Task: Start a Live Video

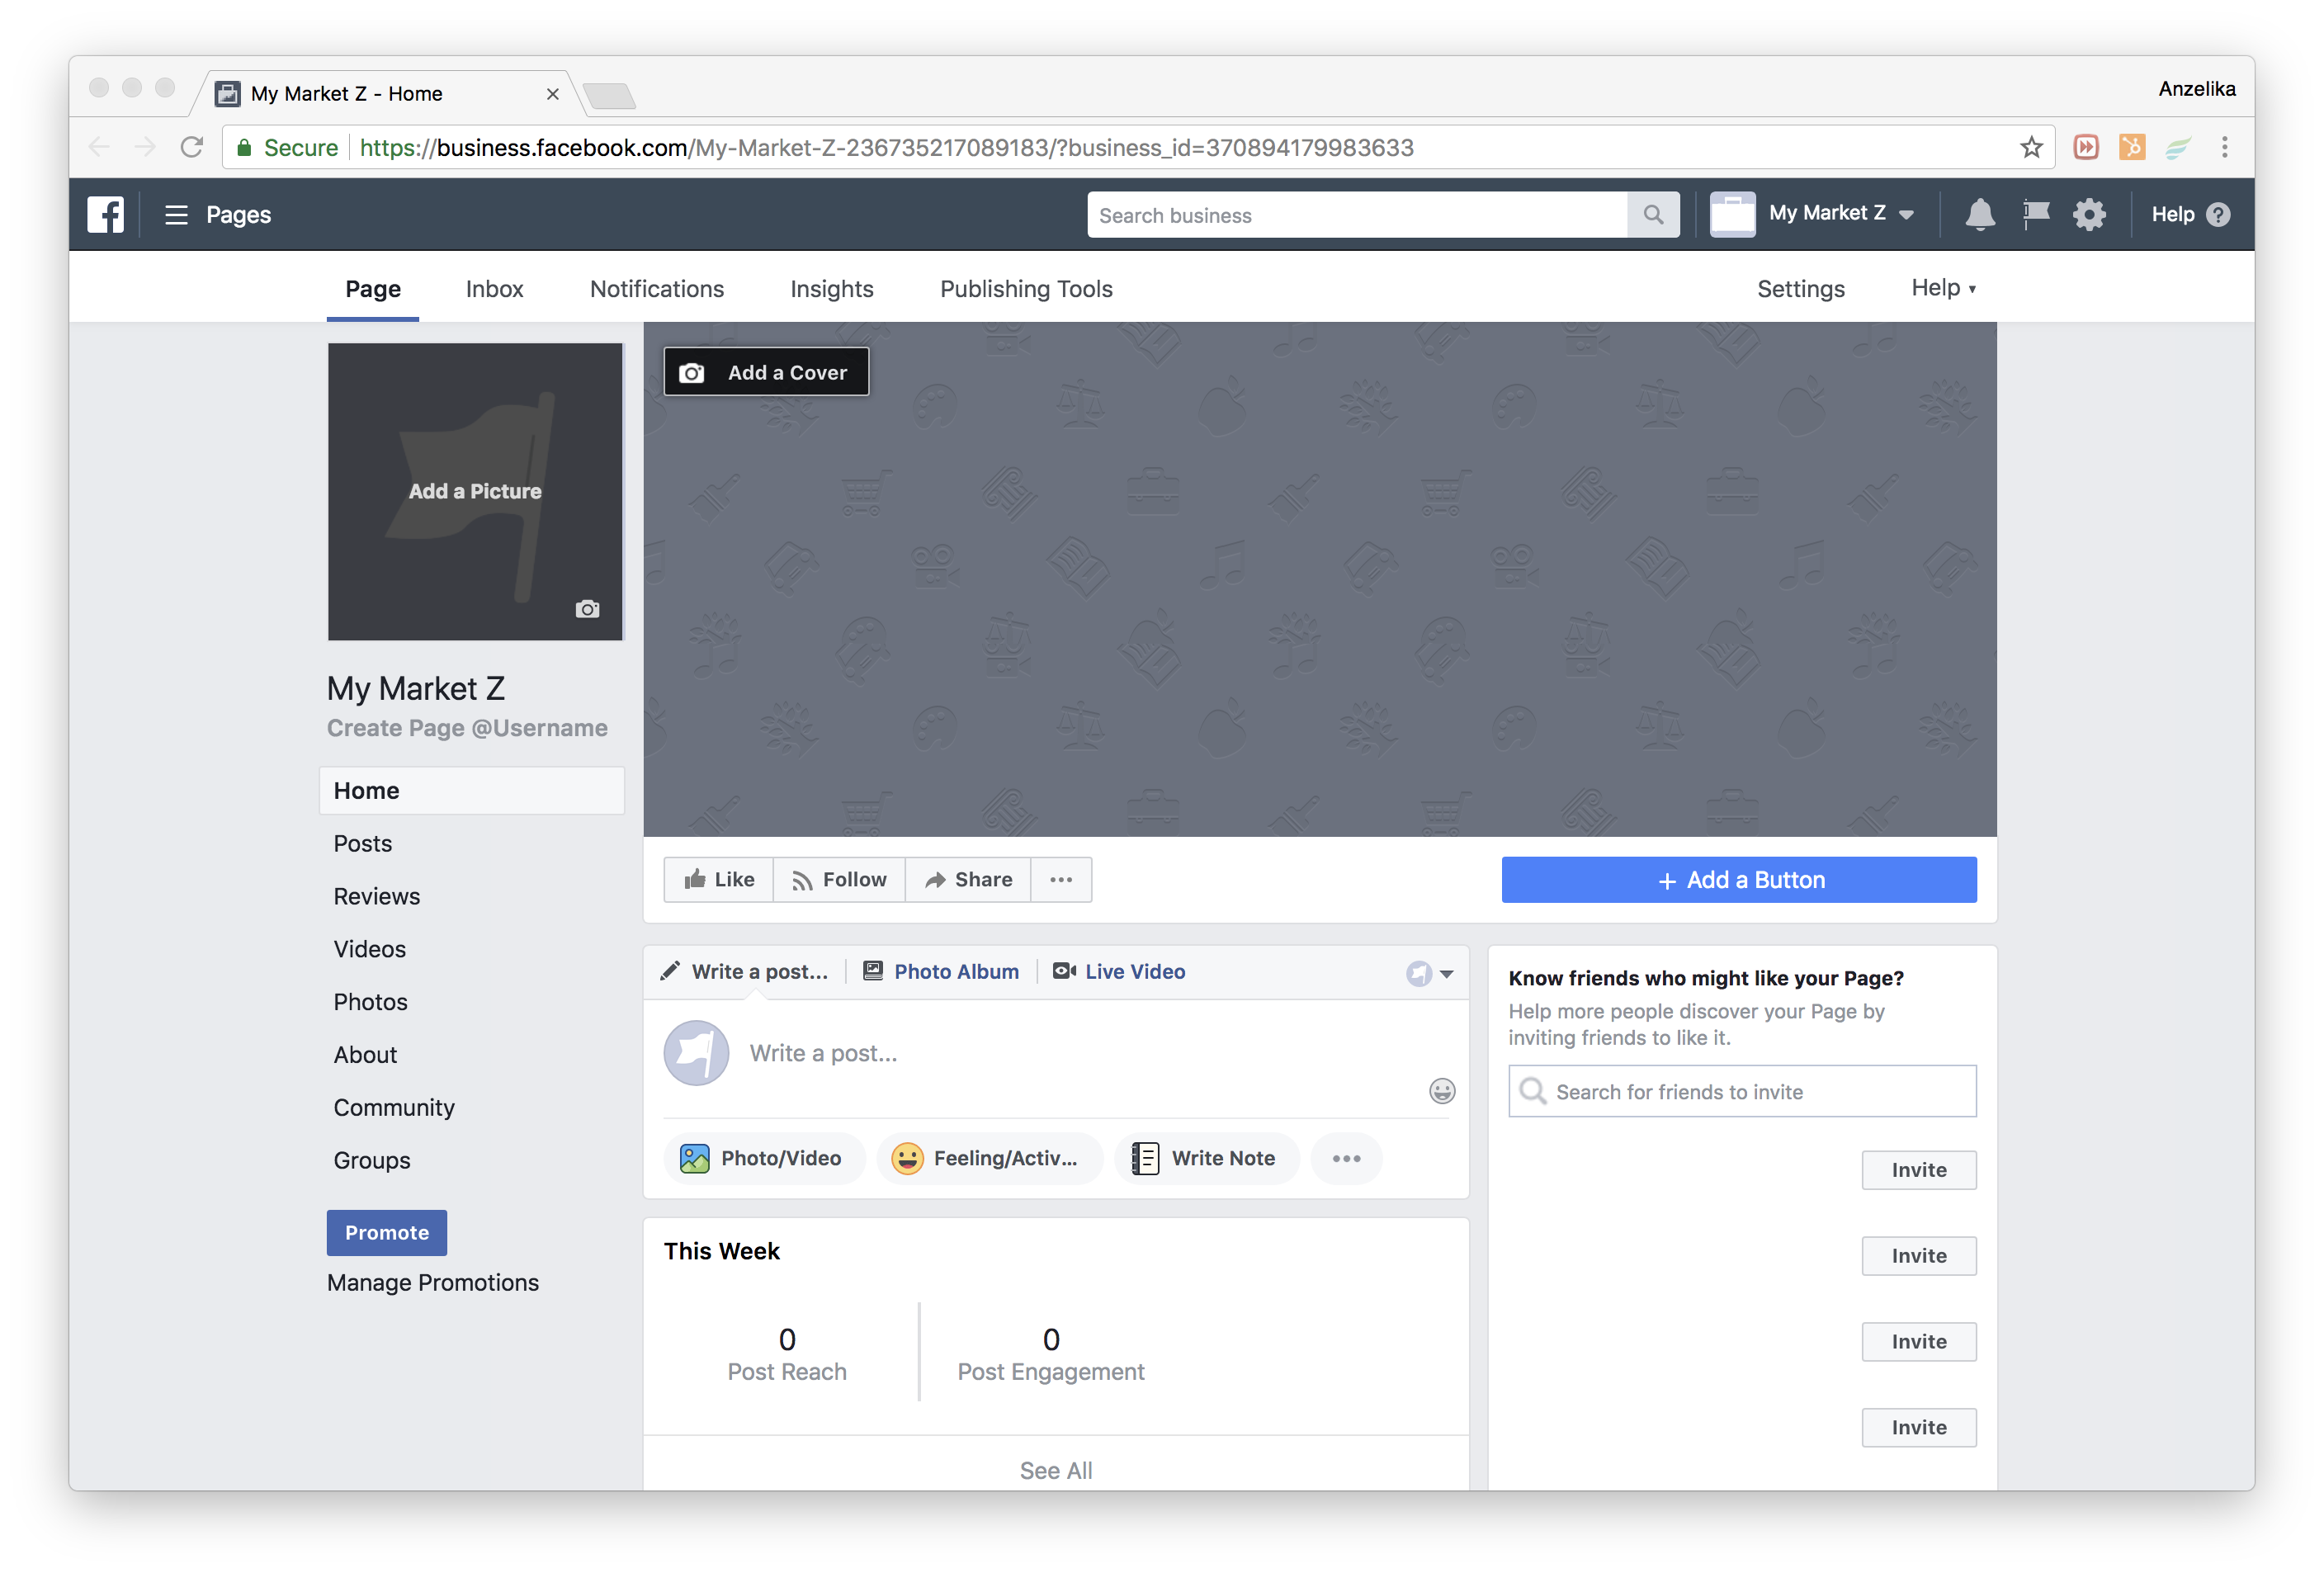Action: click(1119, 971)
